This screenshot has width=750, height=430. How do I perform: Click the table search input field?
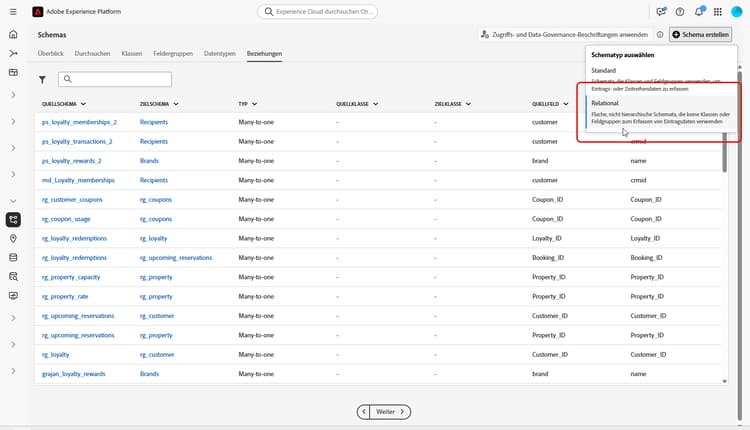[x=115, y=79]
